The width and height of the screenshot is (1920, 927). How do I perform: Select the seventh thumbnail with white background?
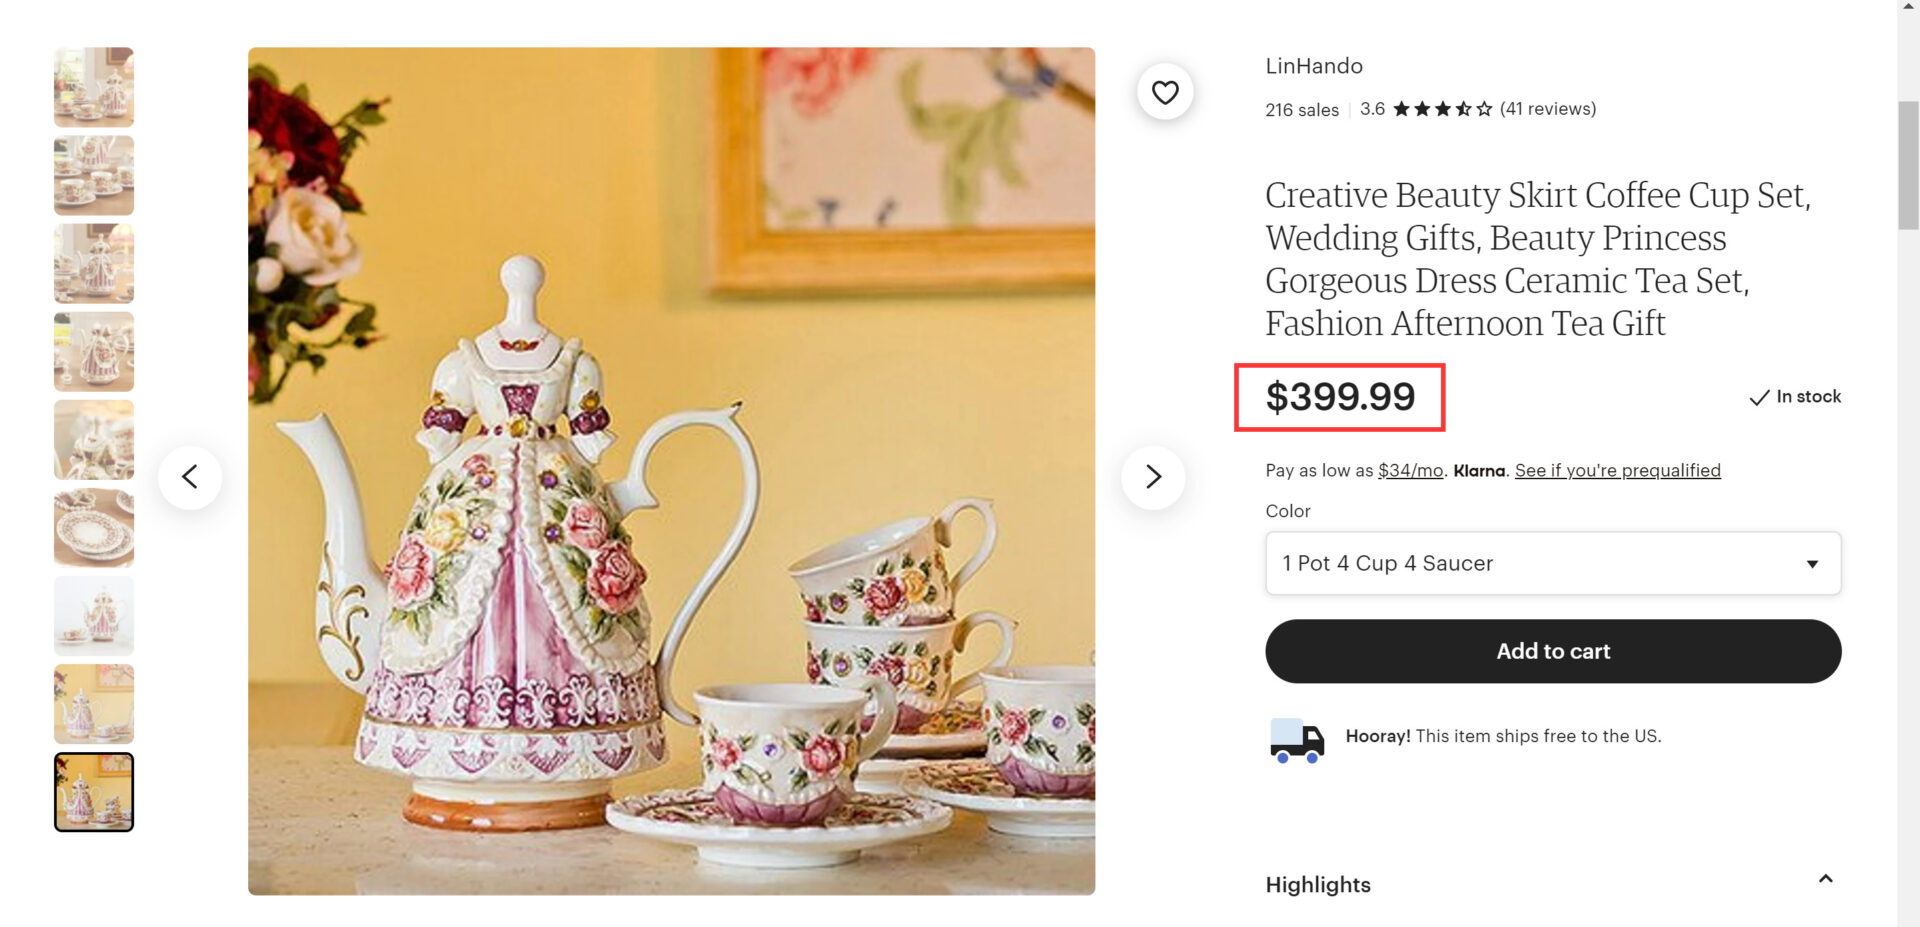94,616
